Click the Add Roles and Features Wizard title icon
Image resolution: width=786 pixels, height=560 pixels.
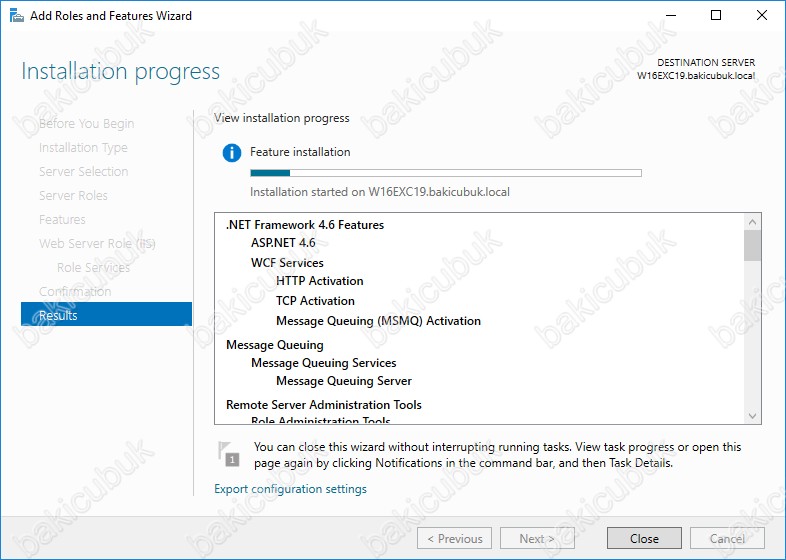coord(17,16)
